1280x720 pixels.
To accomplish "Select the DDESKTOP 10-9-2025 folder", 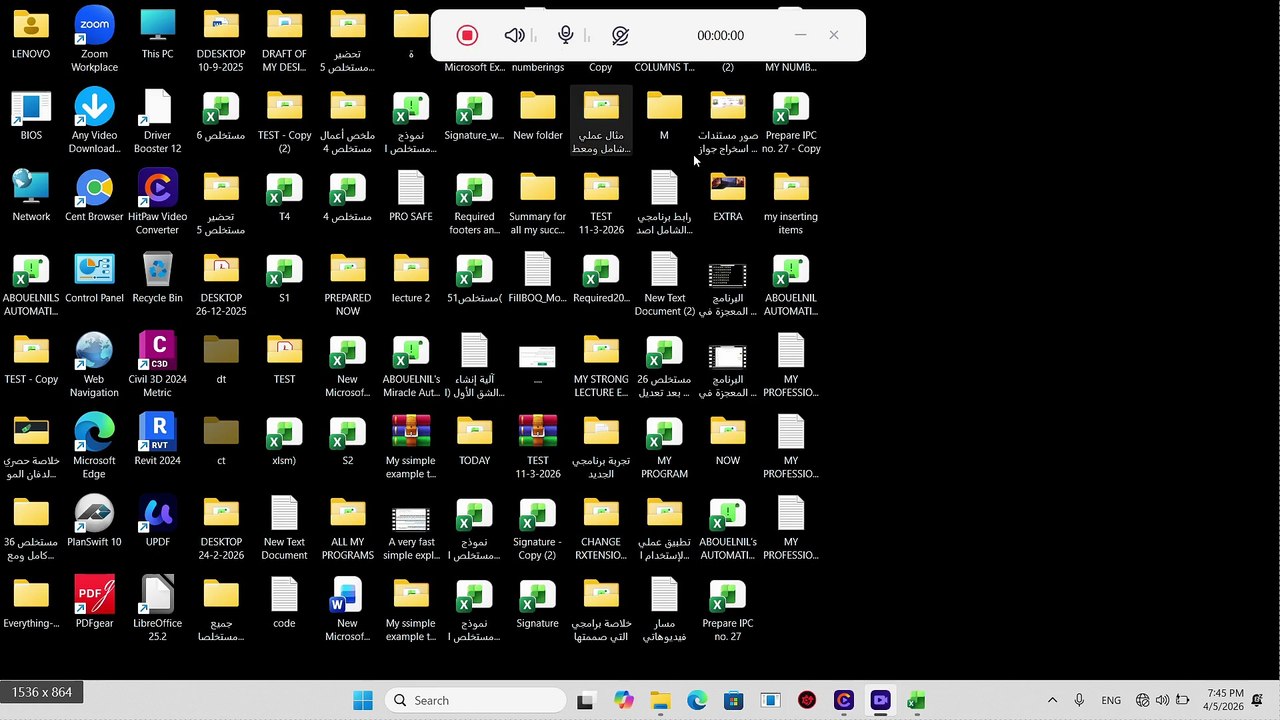I will click(x=221, y=40).
